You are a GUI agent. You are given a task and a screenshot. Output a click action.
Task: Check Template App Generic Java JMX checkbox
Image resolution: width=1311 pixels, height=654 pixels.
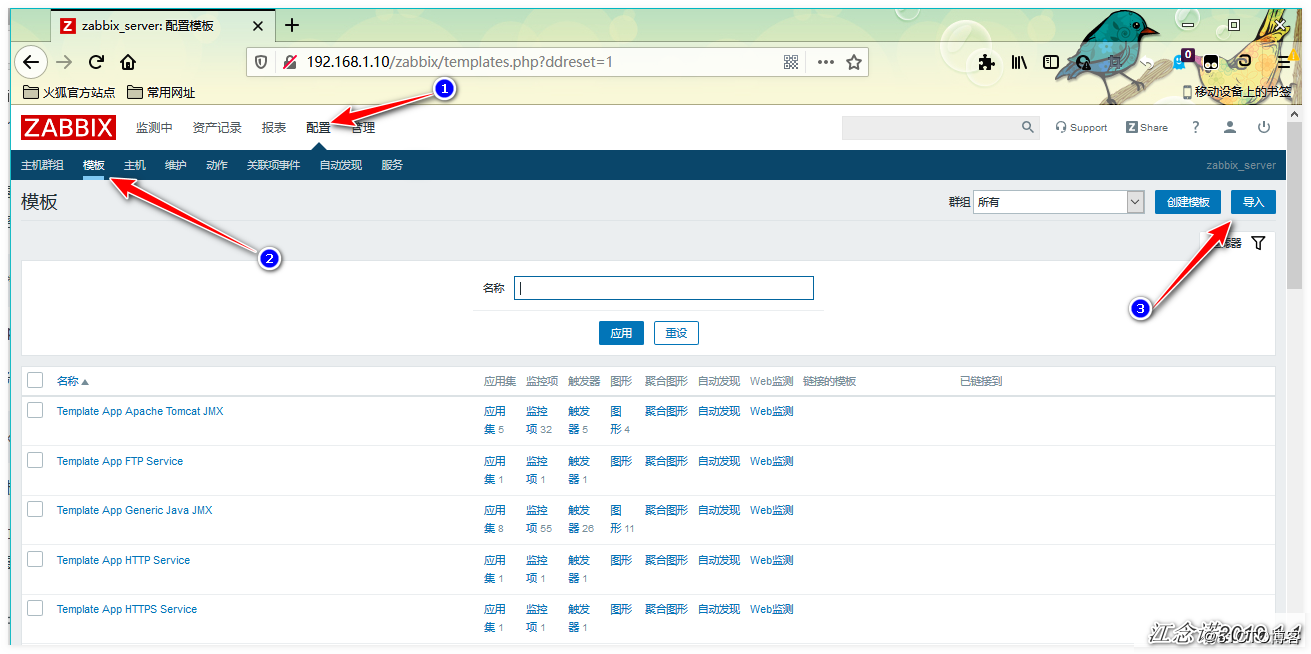(x=35, y=509)
